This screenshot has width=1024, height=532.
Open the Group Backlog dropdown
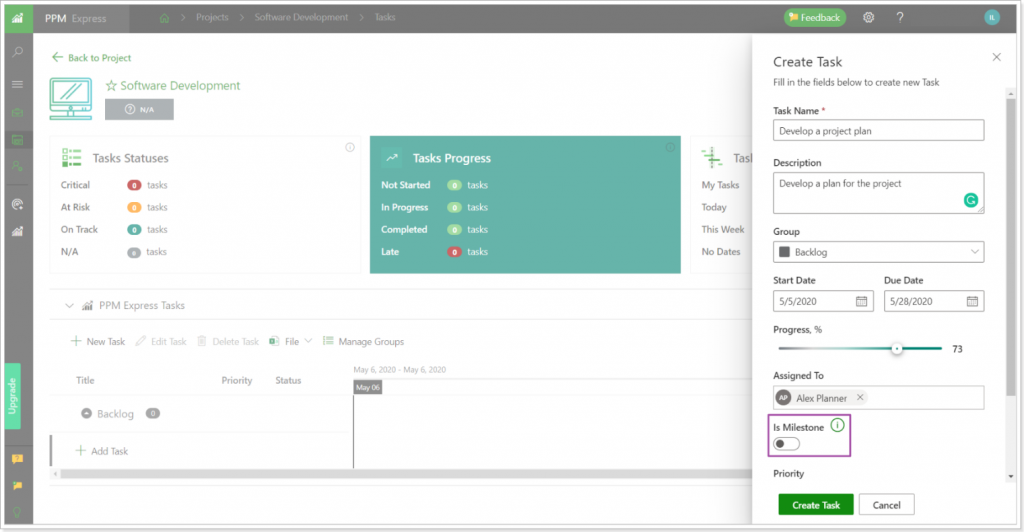878,252
